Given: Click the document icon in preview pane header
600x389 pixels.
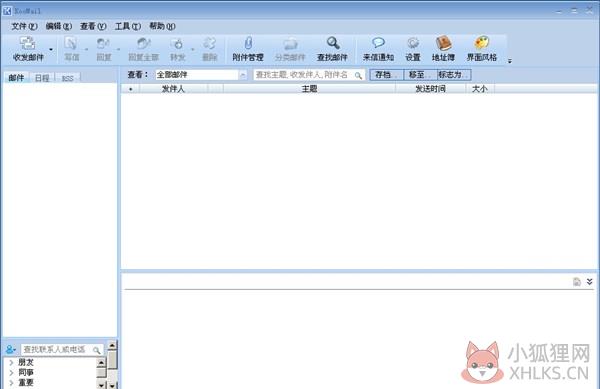Looking at the screenshot, I should [577, 282].
